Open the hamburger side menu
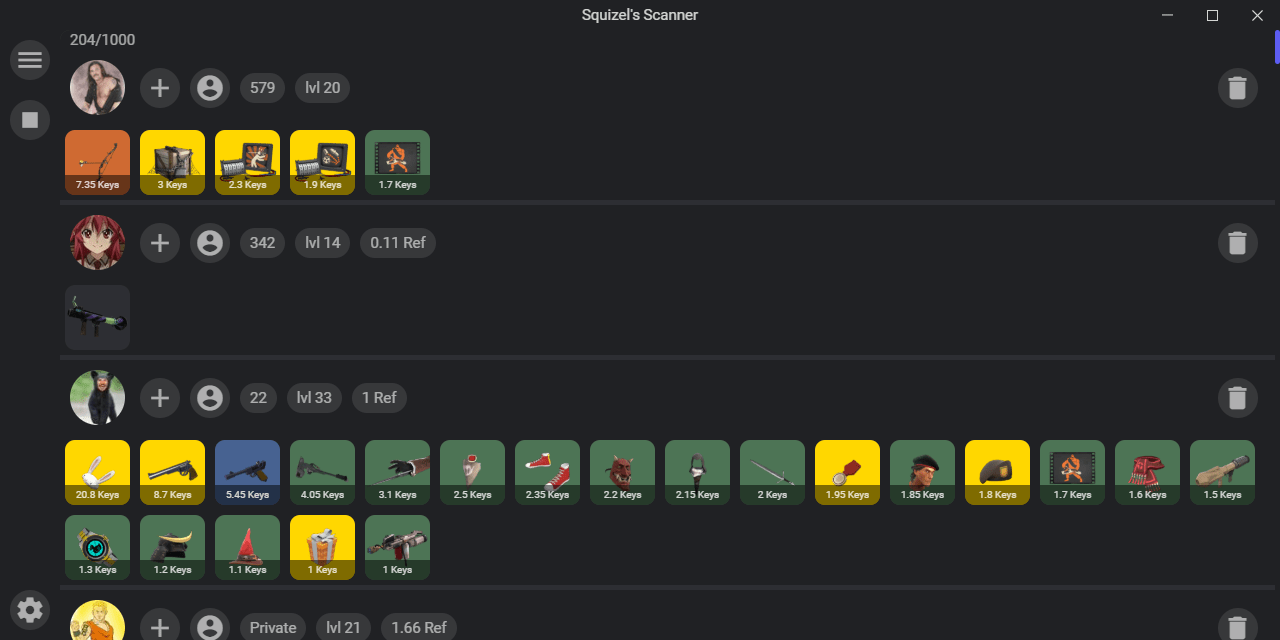This screenshot has width=1280, height=640. point(30,60)
